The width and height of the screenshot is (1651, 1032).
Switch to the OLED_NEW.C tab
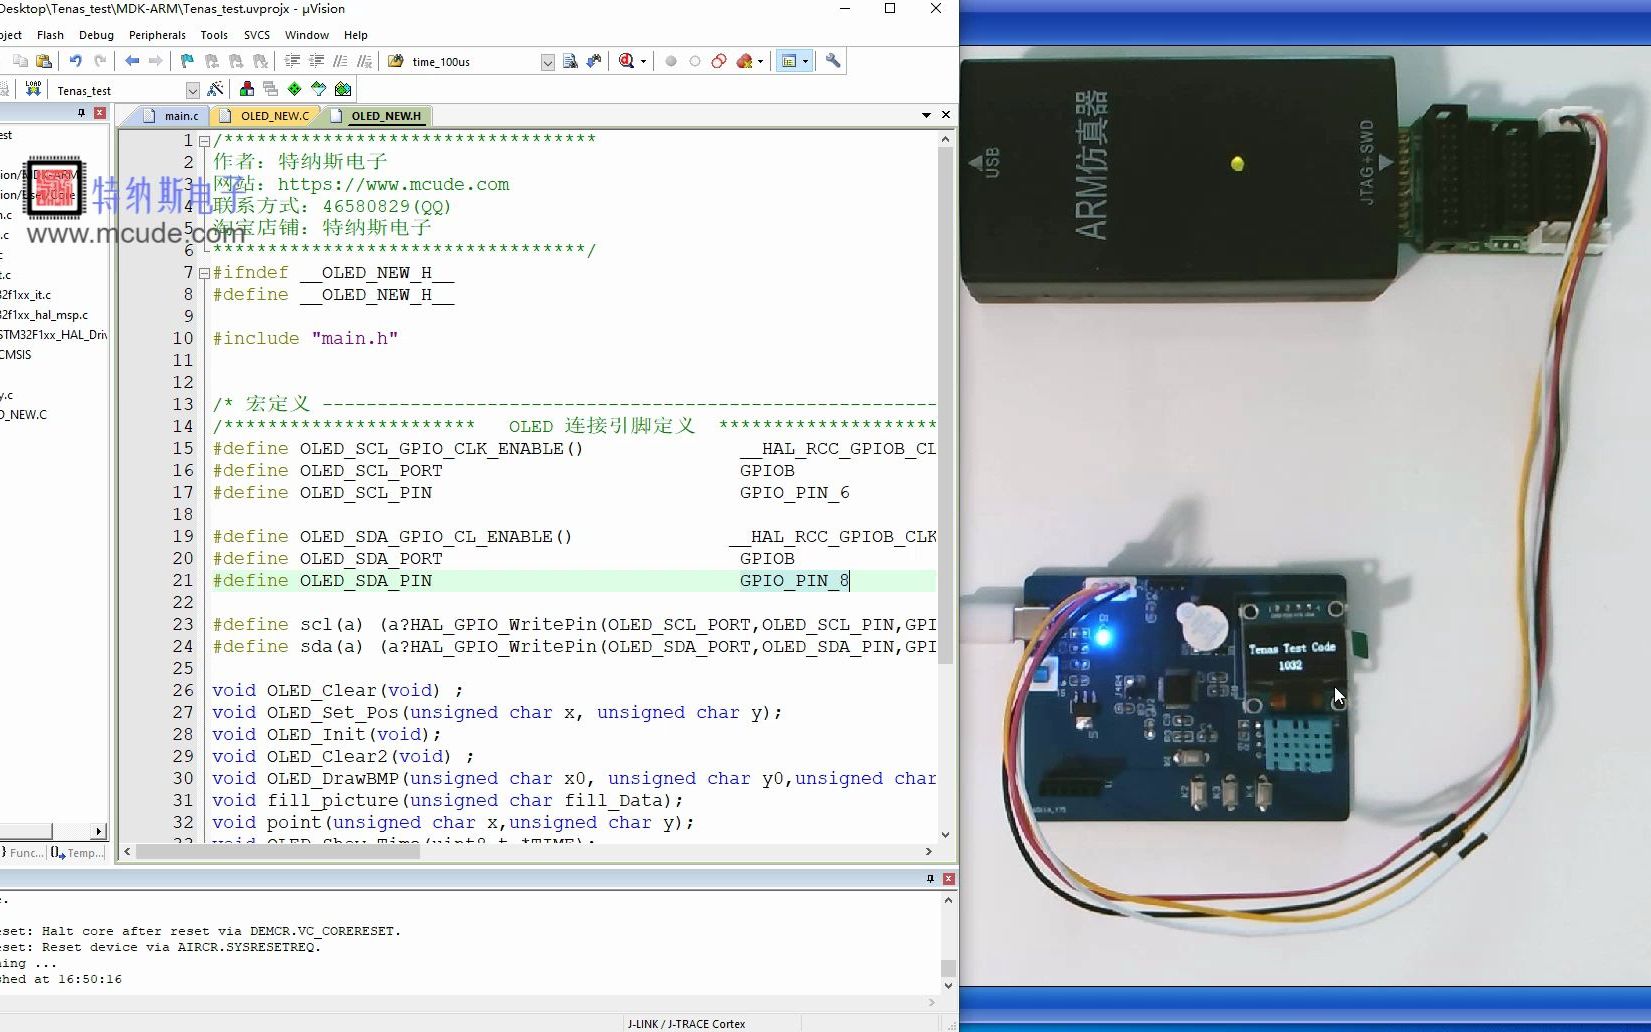pyautogui.click(x=265, y=116)
